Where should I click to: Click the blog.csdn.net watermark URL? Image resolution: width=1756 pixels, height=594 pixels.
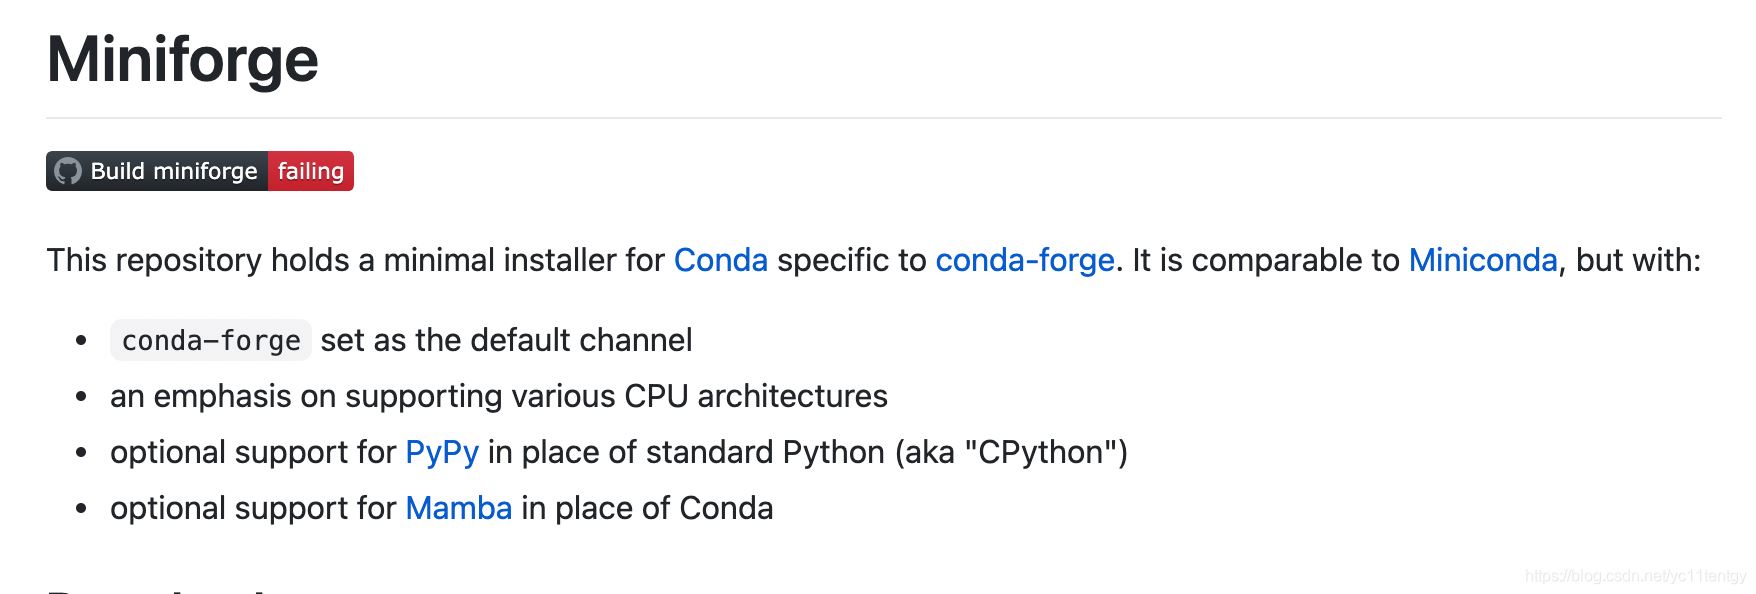(1634, 576)
